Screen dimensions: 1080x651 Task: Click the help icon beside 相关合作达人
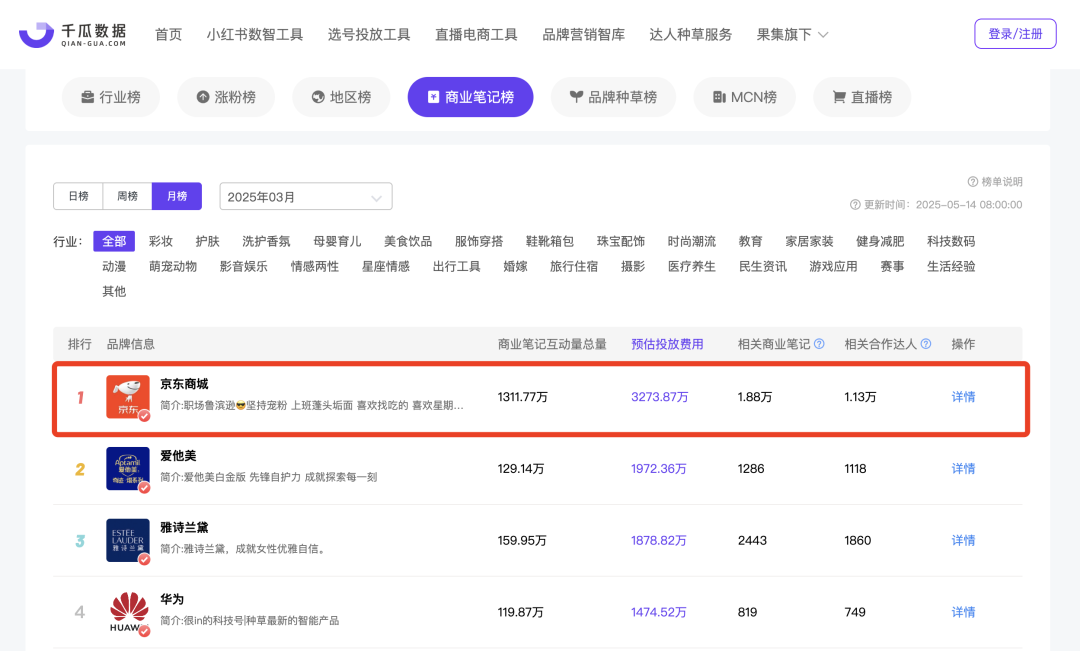click(x=925, y=344)
